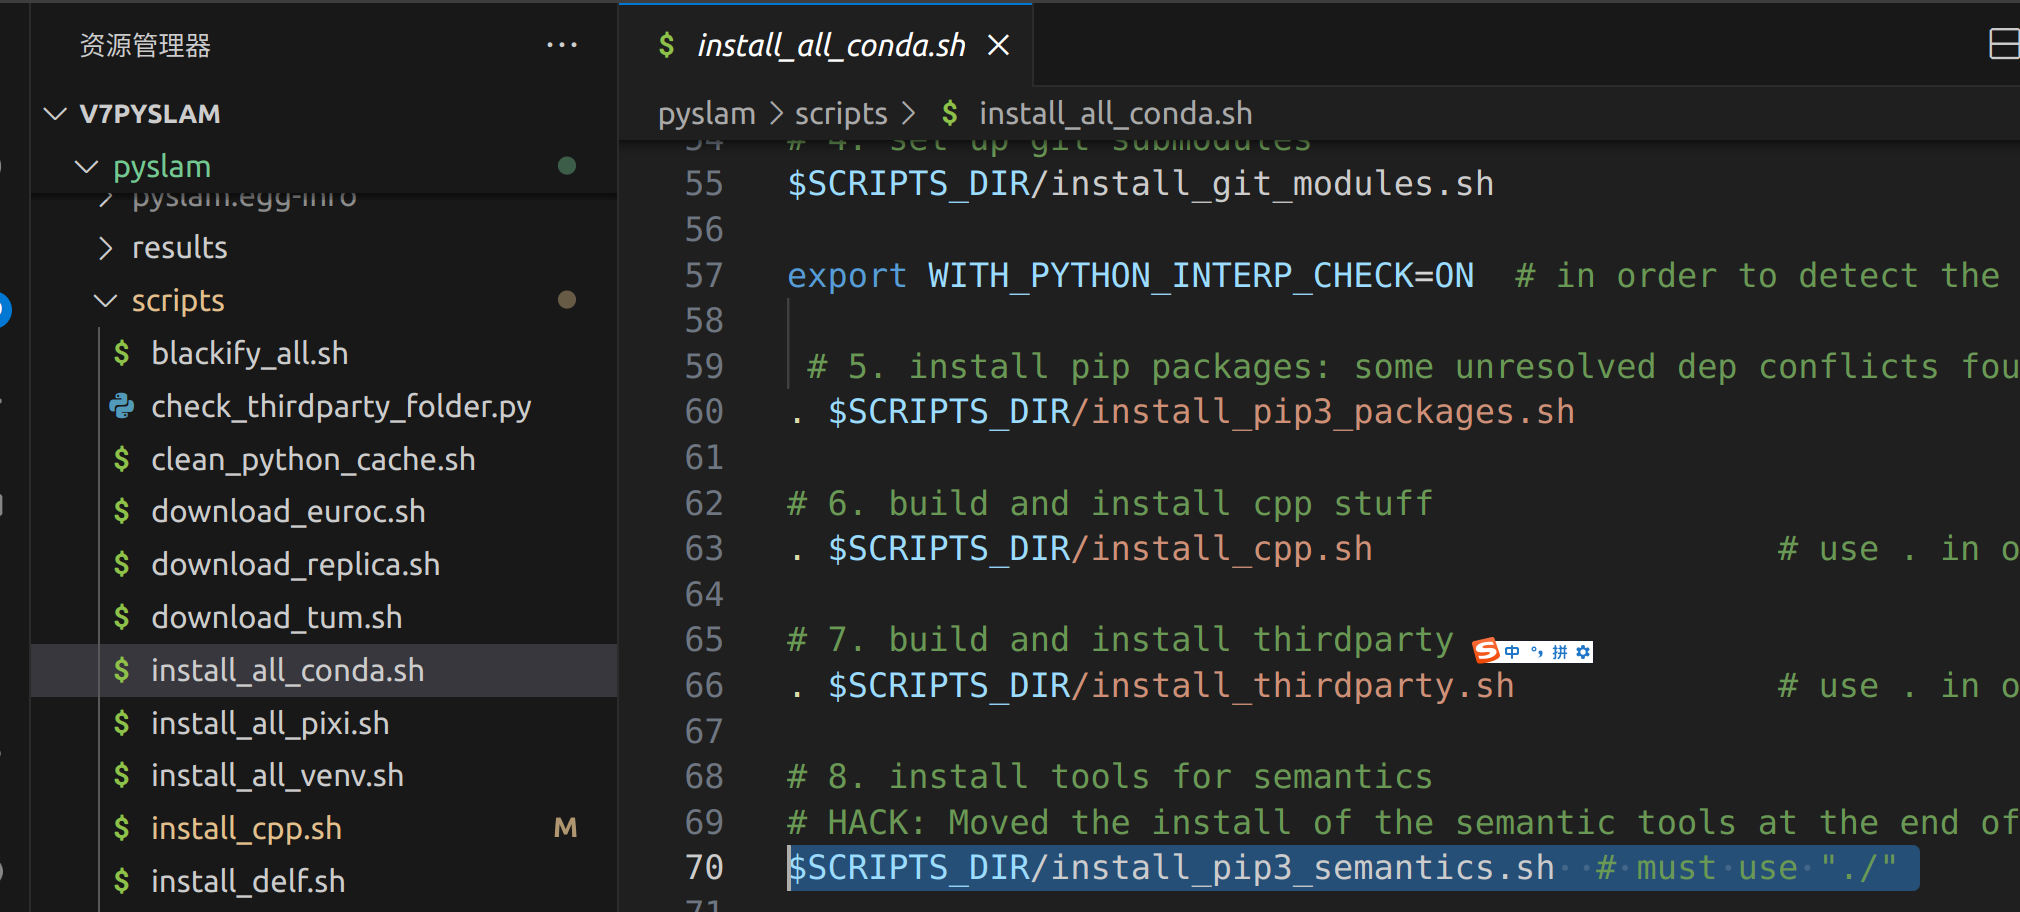
Task: Click the shell icon beside install_all_venv.sh
Action: 122,776
